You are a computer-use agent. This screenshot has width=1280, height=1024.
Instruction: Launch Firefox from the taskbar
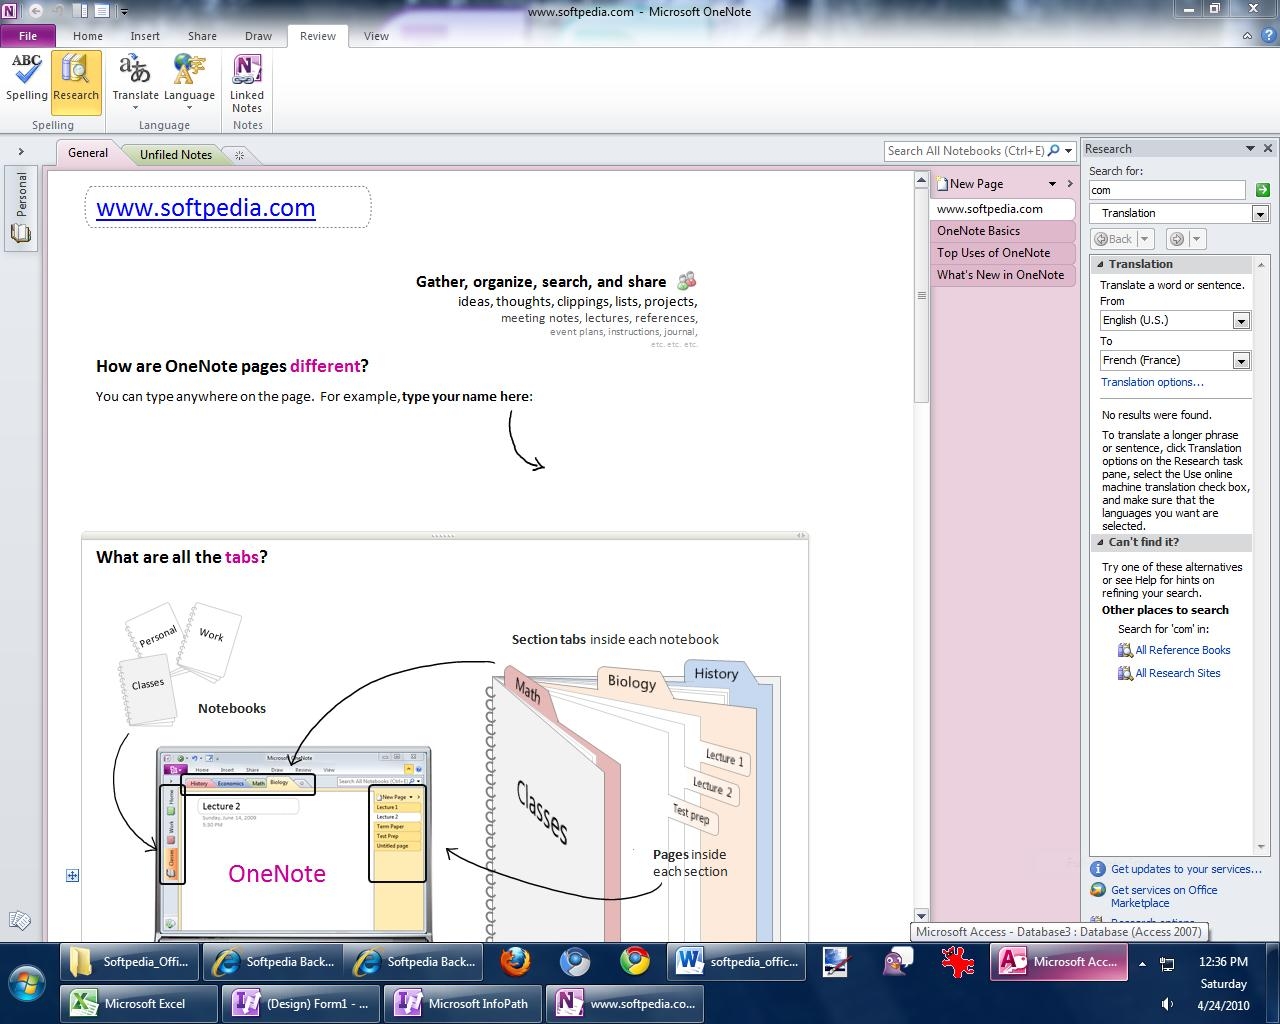(x=516, y=962)
